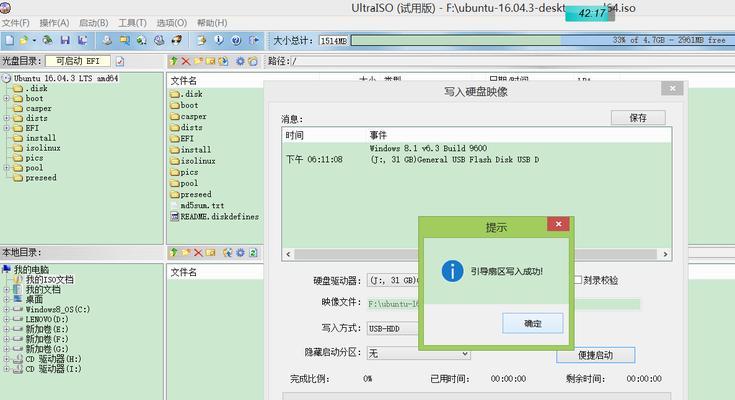Click Up arrow in local directory toolbar

tap(174, 253)
